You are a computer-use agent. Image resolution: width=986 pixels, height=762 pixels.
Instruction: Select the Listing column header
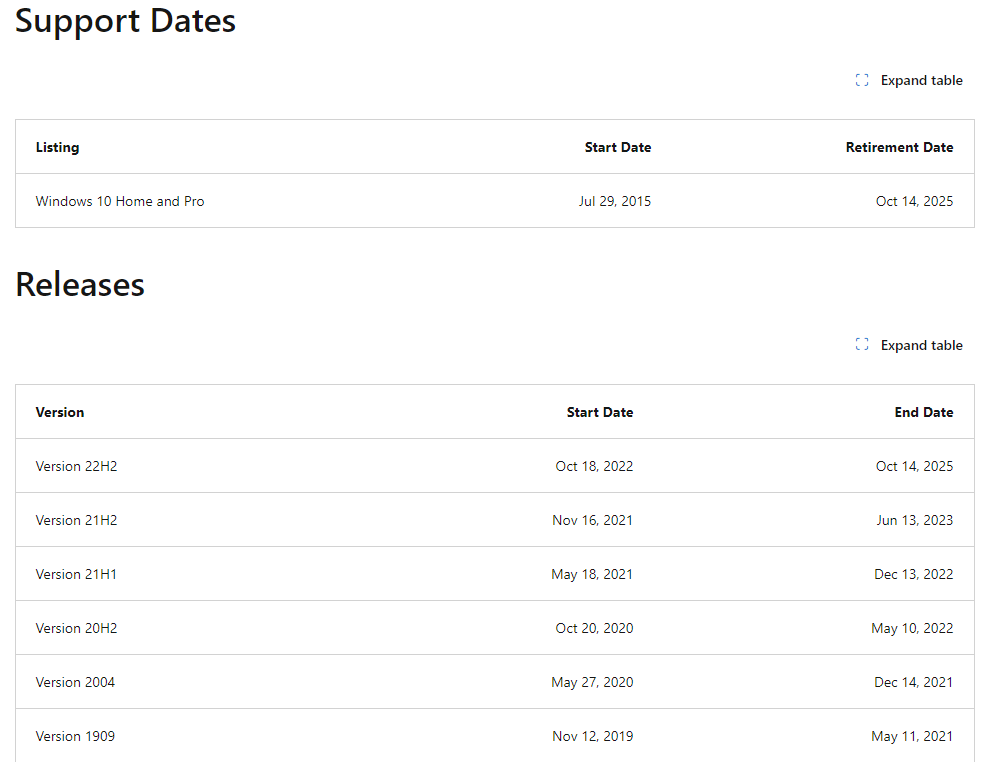[57, 147]
